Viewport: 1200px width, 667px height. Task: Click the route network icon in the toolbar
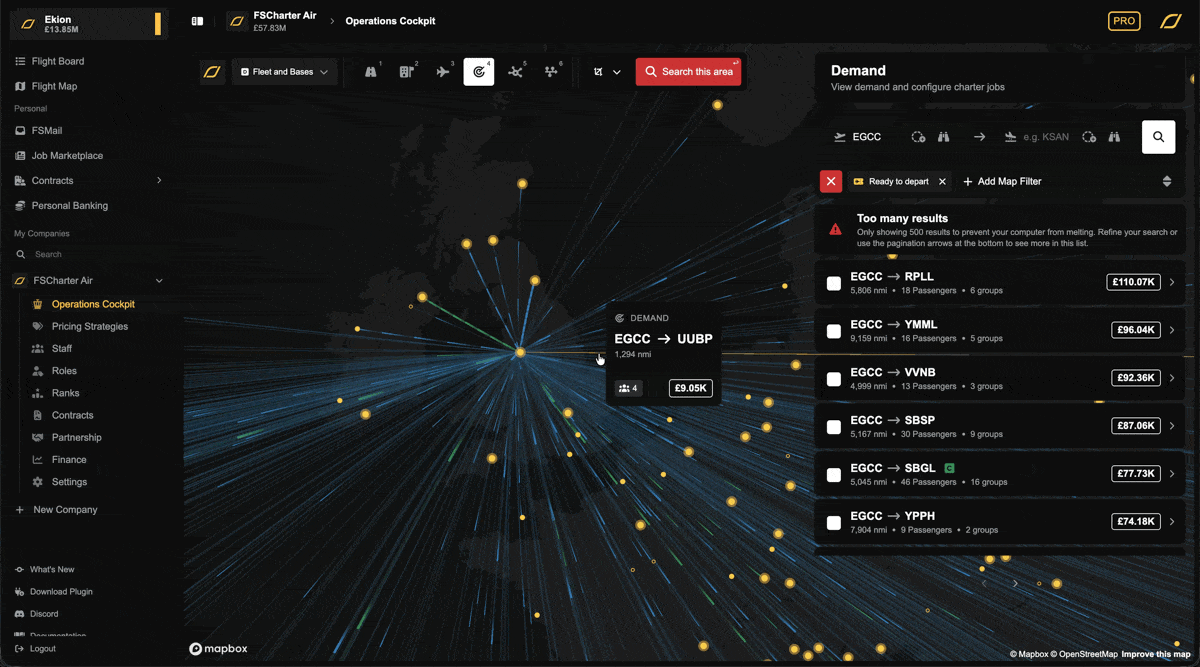[x=515, y=72]
